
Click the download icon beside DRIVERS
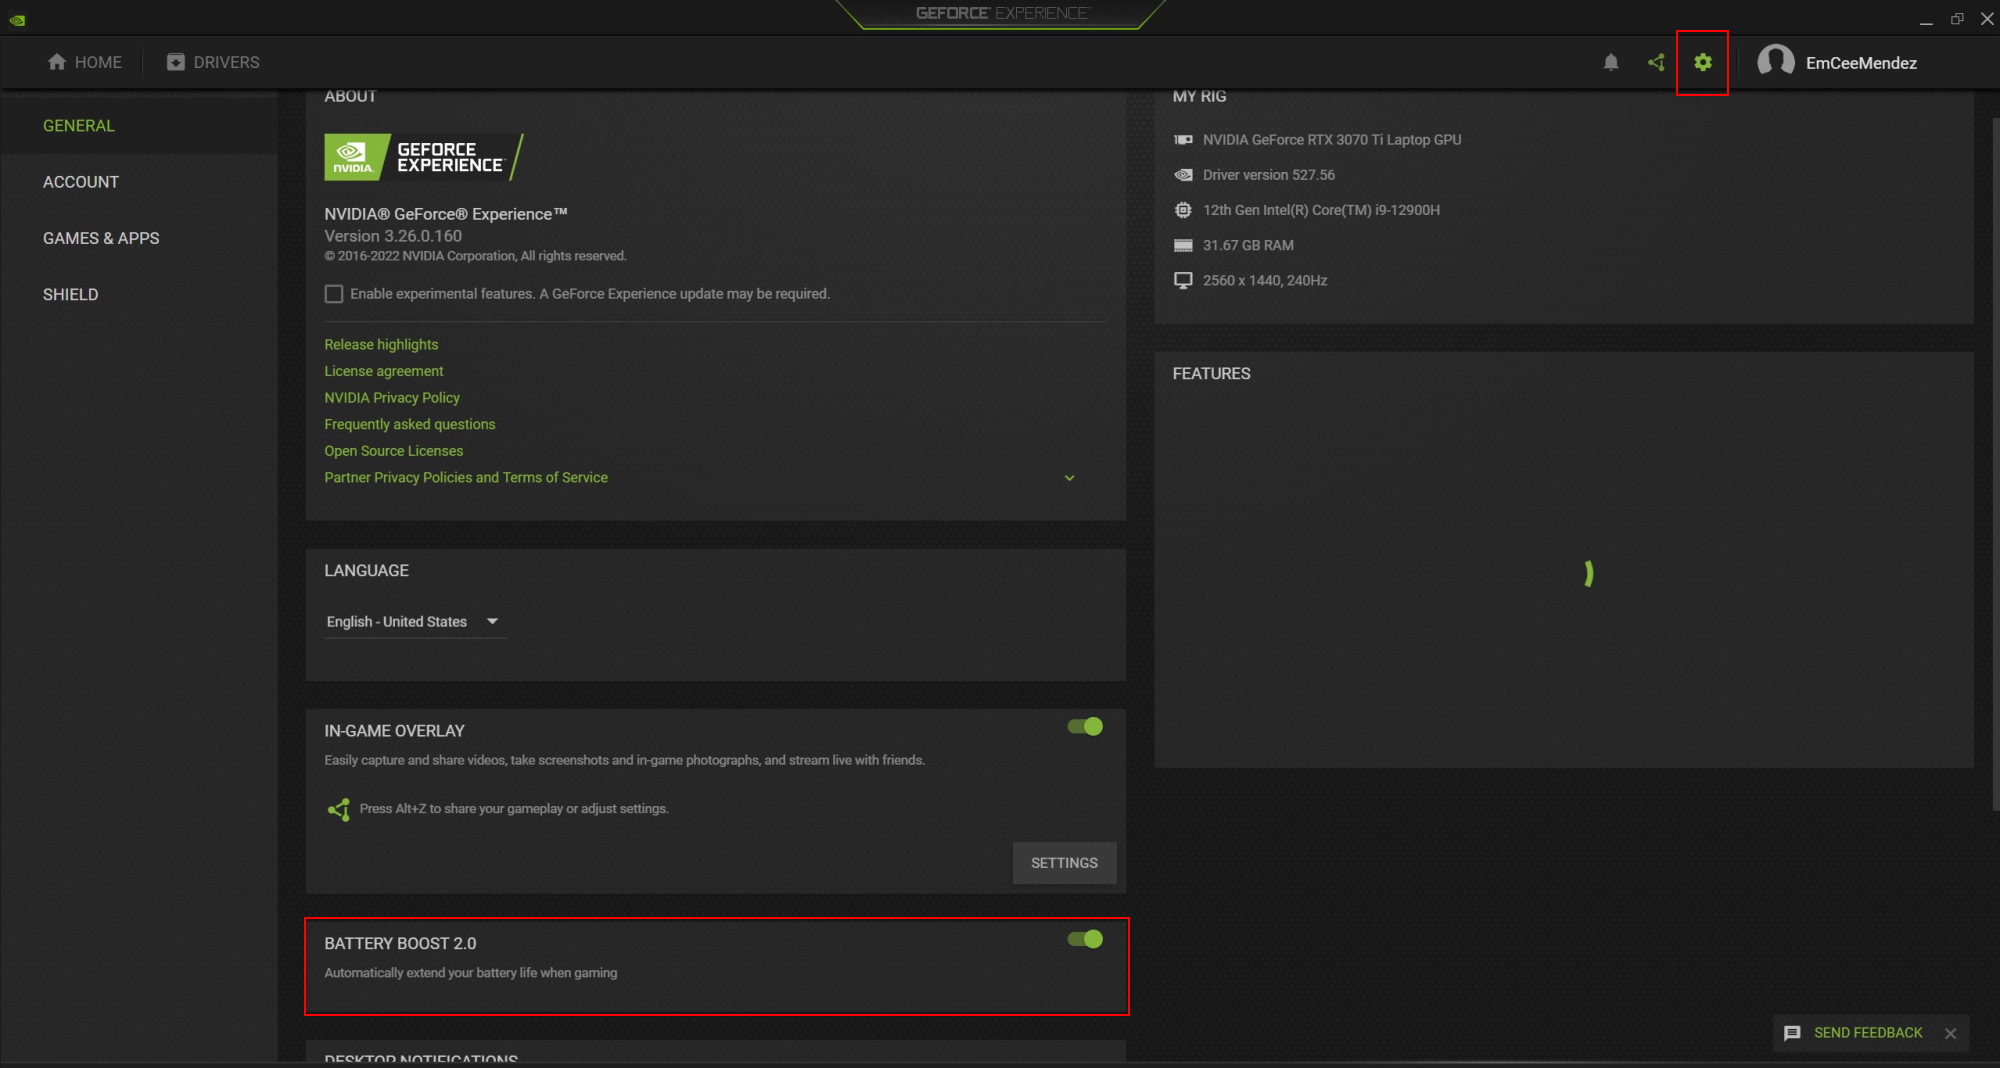[x=176, y=62]
